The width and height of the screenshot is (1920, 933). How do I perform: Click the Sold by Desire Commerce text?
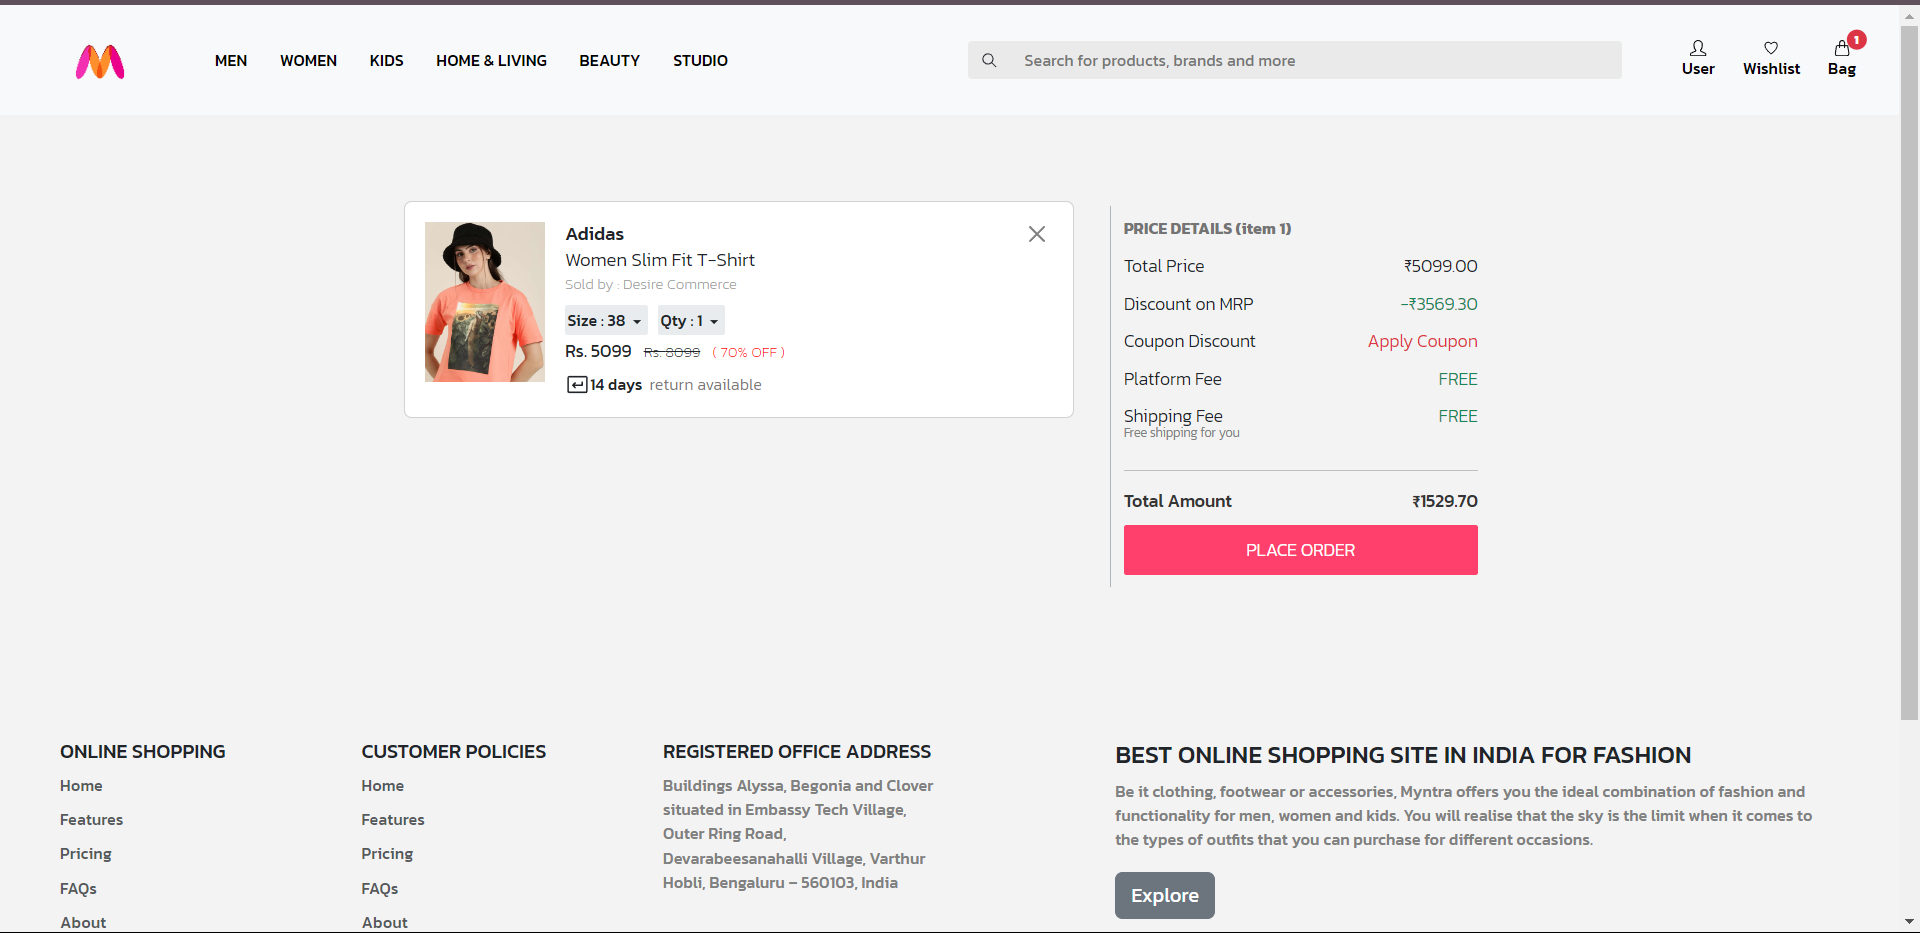[651, 285]
